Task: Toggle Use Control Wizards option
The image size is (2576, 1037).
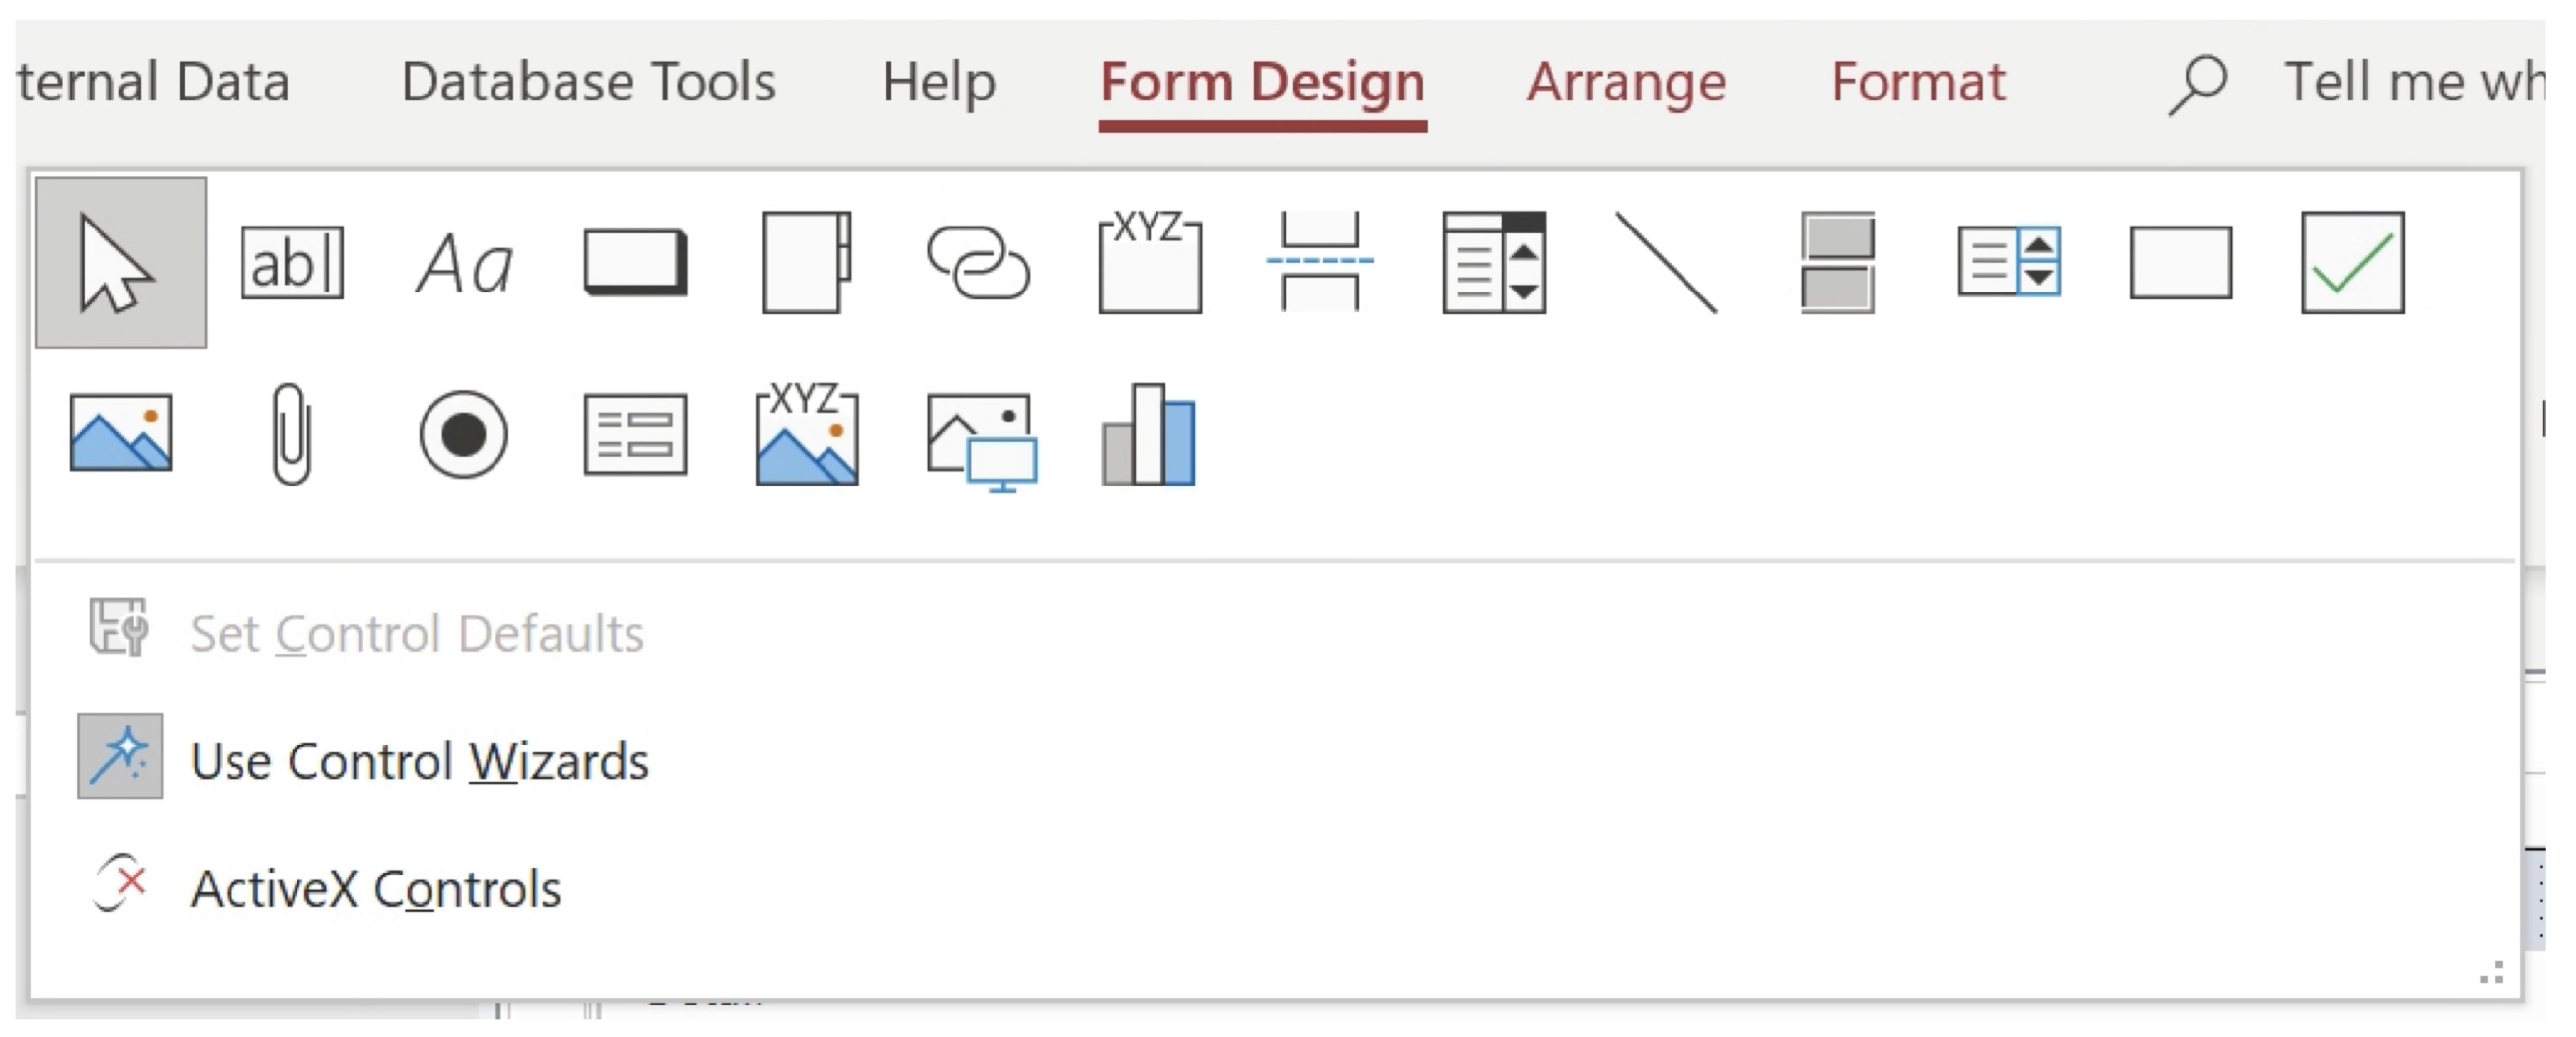Action: (x=419, y=761)
